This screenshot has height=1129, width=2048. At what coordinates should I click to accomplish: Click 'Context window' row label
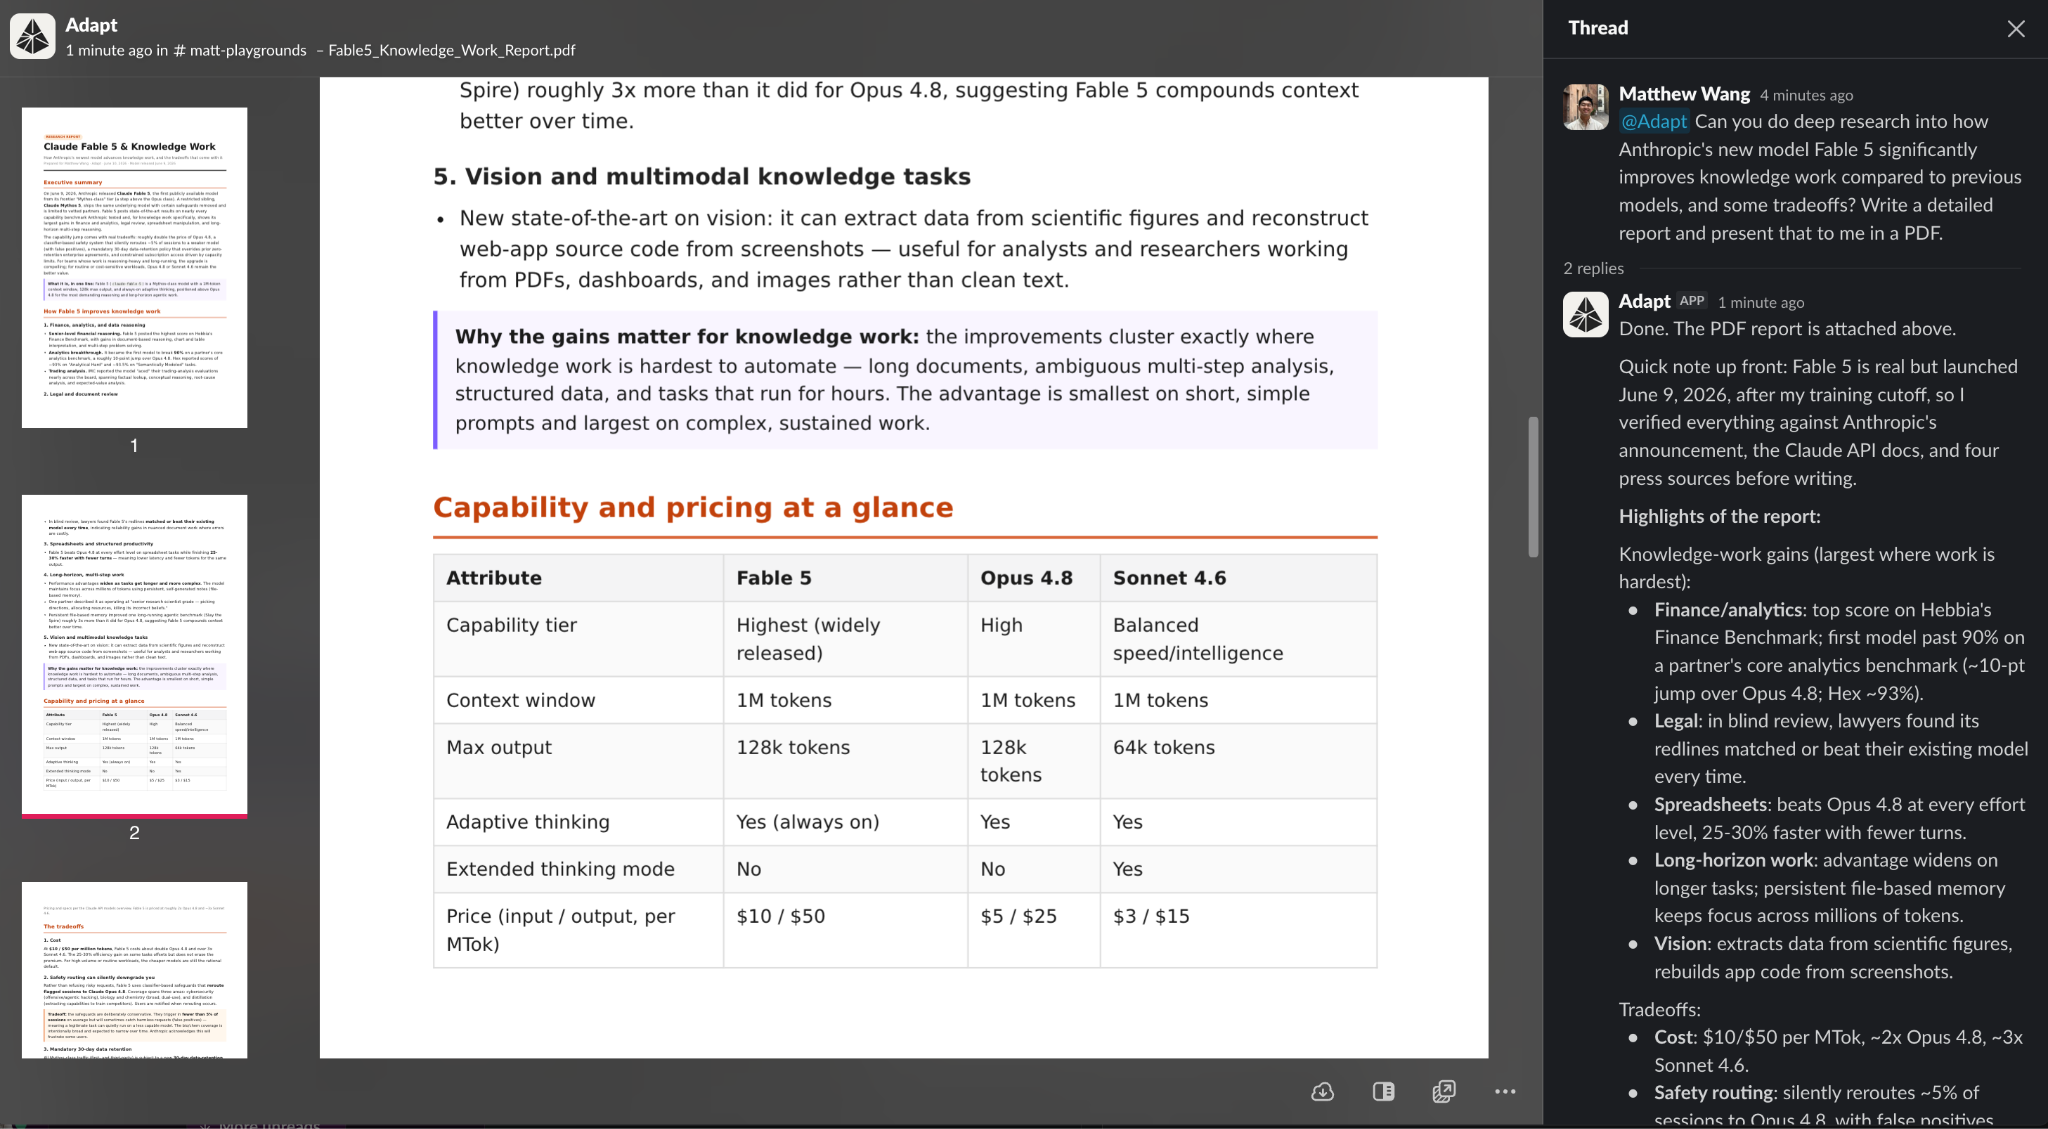pos(520,700)
